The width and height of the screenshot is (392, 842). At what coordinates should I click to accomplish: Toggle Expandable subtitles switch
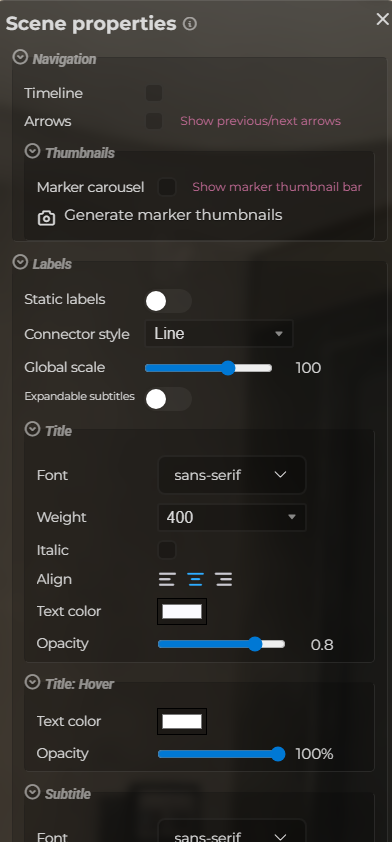click(168, 398)
